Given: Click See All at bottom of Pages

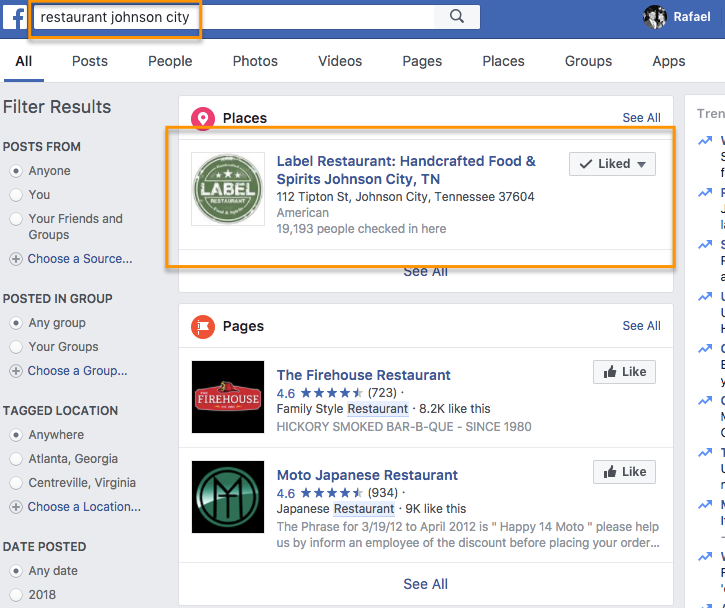Looking at the screenshot, I should (x=425, y=584).
